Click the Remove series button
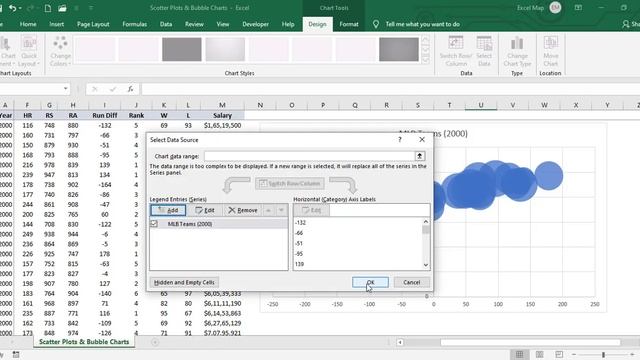Image resolution: width=640 pixels, height=360 pixels. pyautogui.click(x=242, y=210)
